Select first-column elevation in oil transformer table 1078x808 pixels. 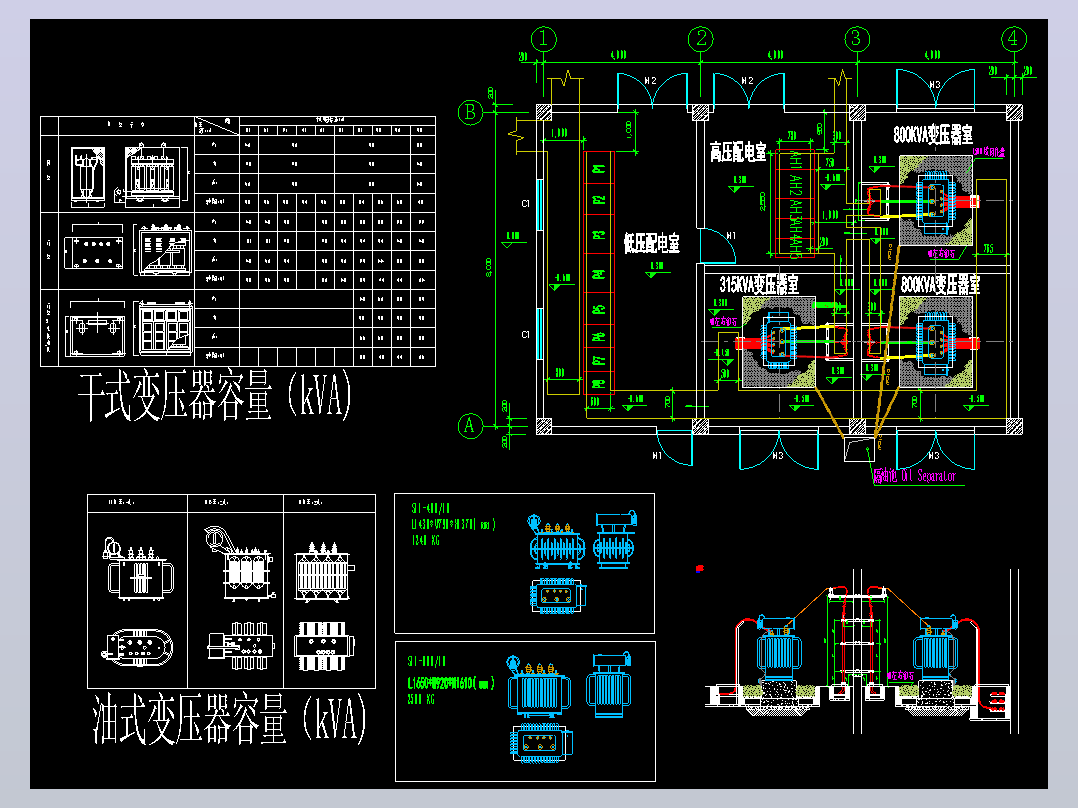pos(138,569)
